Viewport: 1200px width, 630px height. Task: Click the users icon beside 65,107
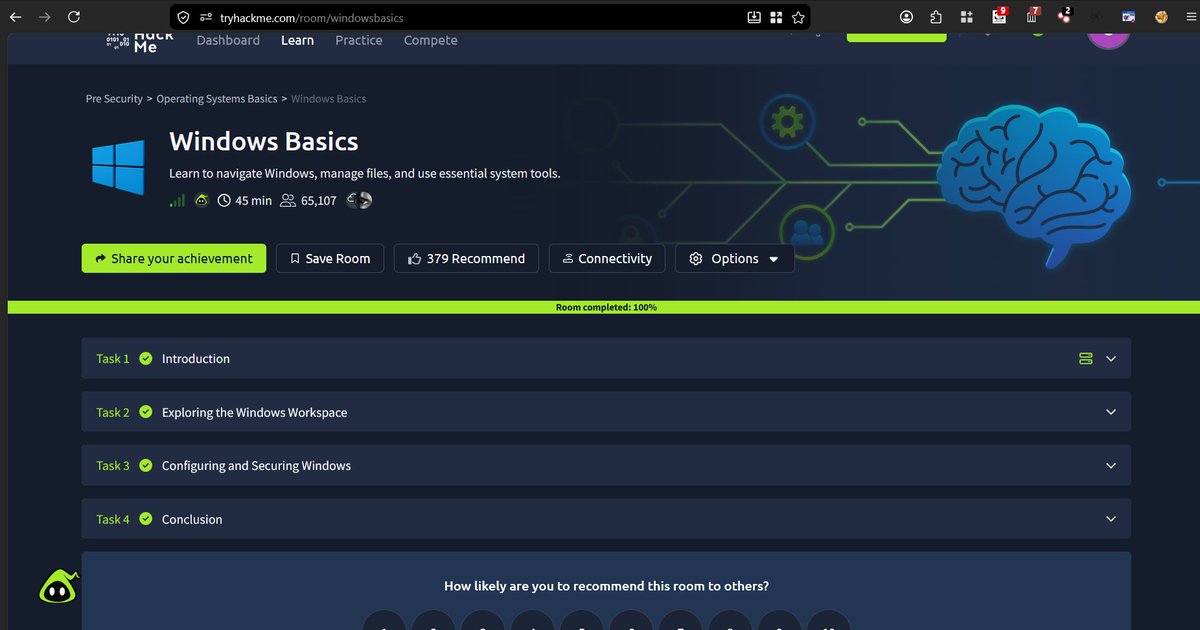(x=288, y=201)
